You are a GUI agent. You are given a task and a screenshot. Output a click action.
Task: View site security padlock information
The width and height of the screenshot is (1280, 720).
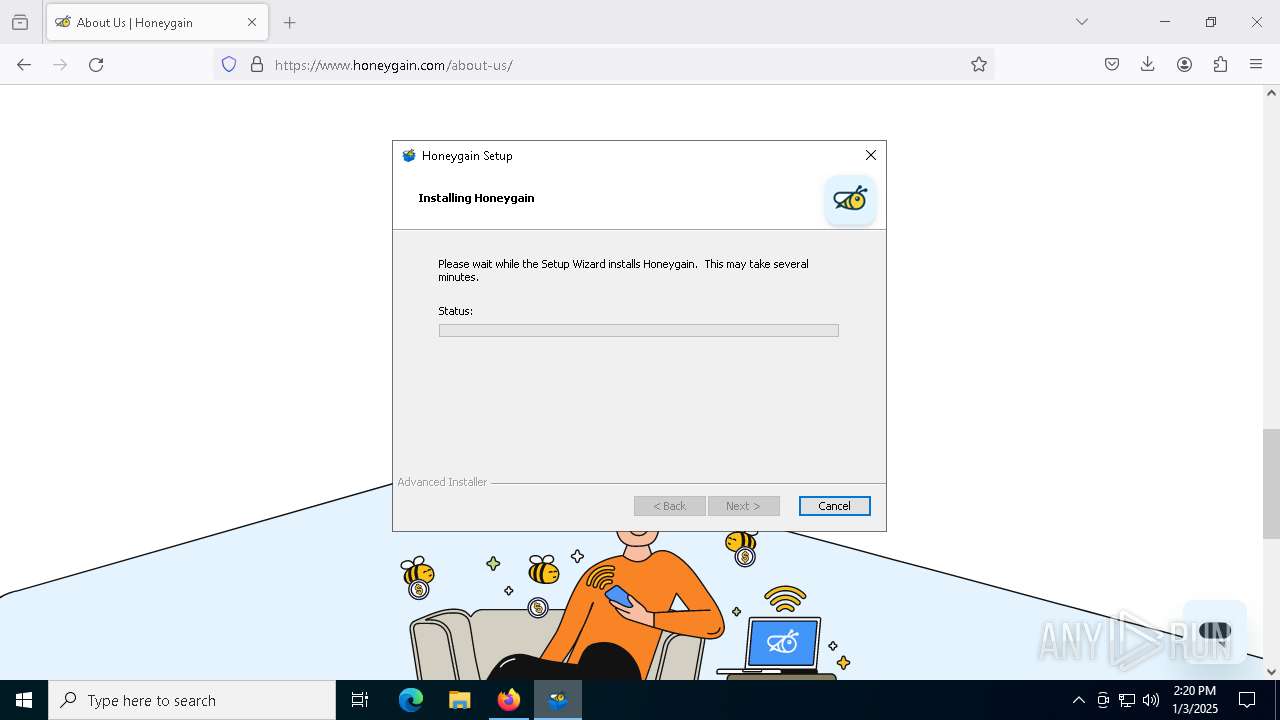pyautogui.click(x=257, y=64)
